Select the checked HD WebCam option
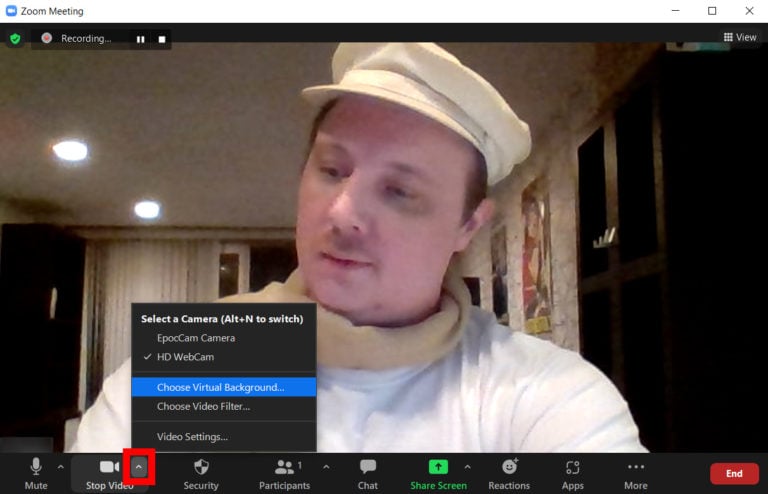 click(x=185, y=357)
